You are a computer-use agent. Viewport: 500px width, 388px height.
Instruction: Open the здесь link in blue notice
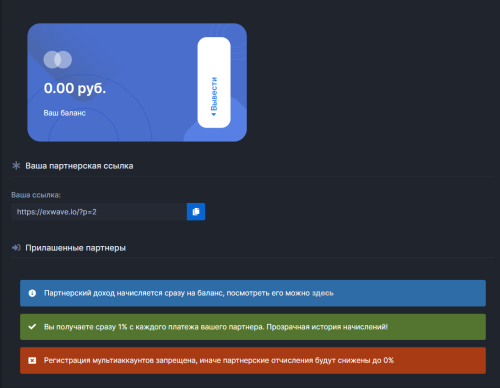click(322, 293)
